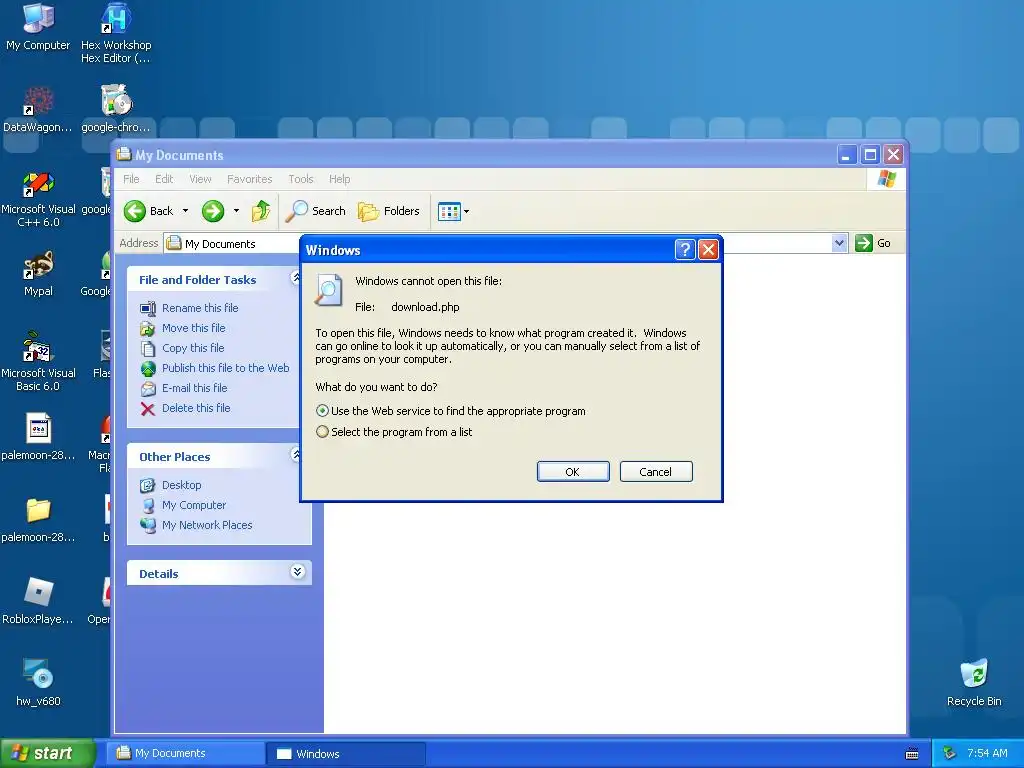1024x768 pixels.
Task: Click the green Go arrow button
Action: click(864, 243)
